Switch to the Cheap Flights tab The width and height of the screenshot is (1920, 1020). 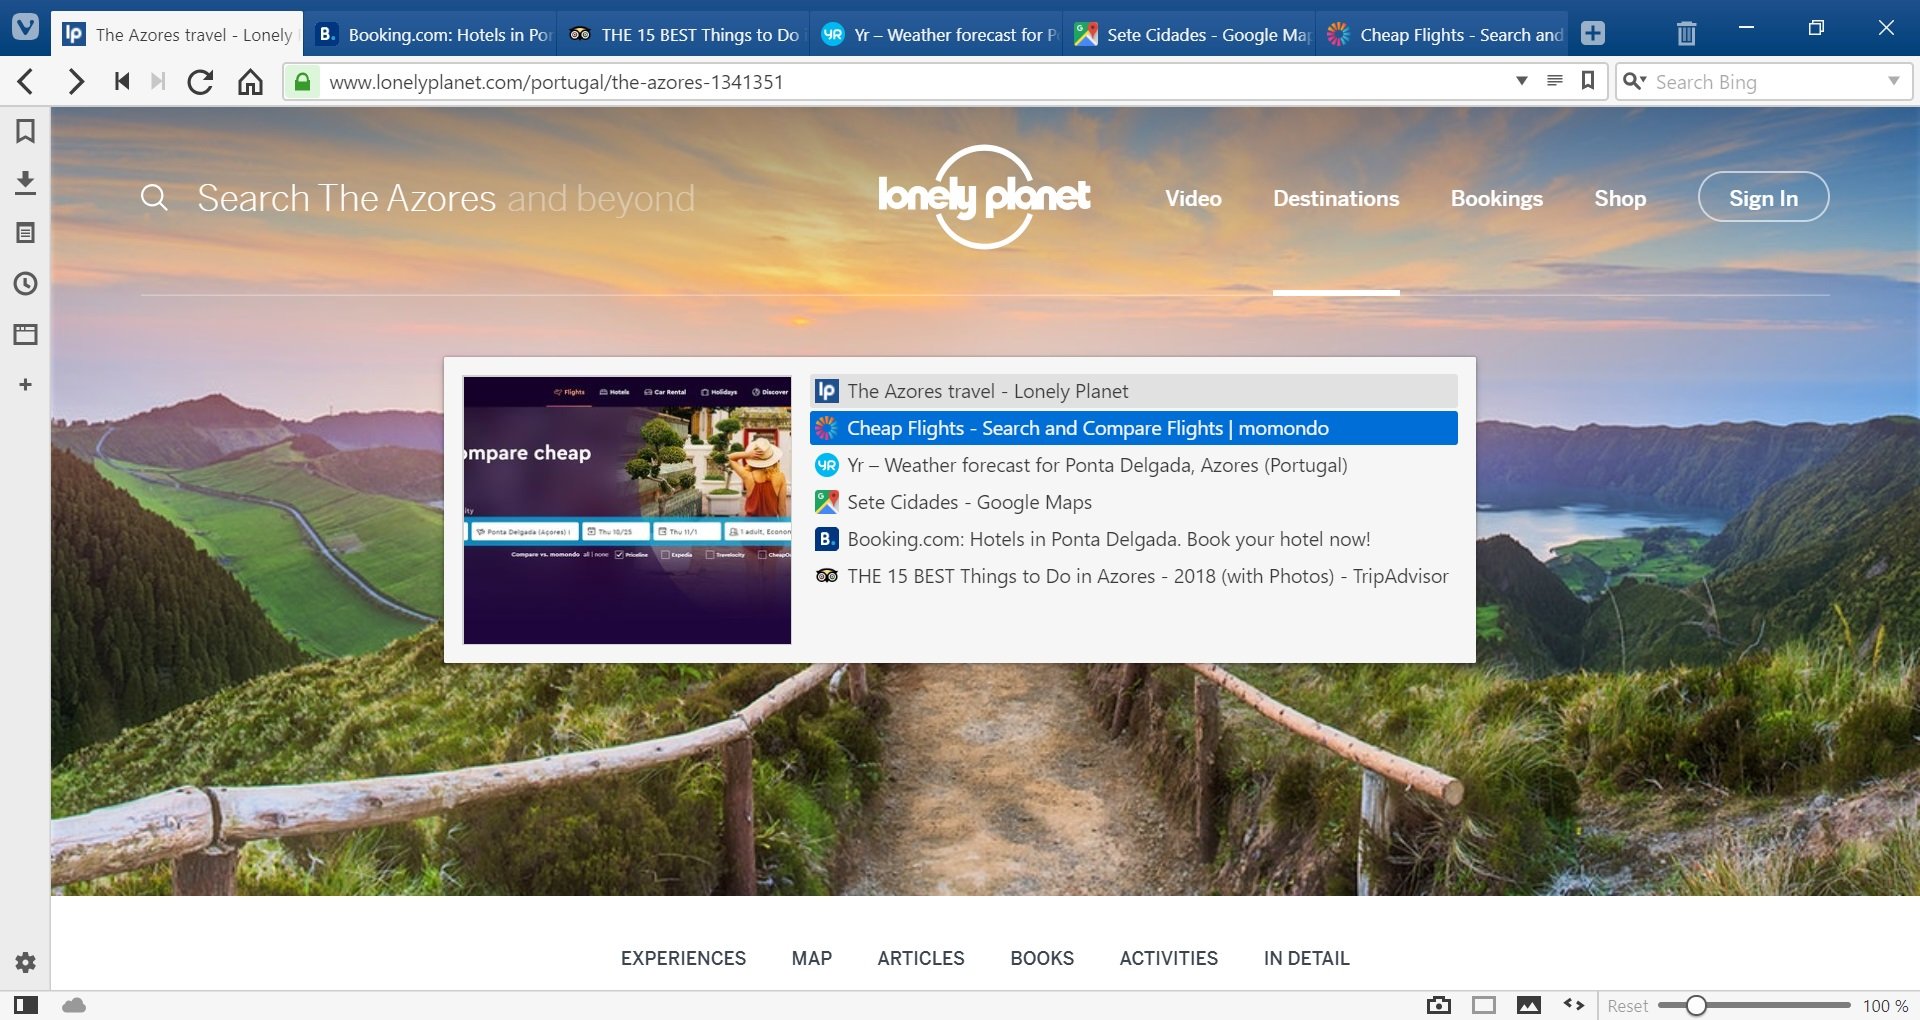[x=1443, y=34]
